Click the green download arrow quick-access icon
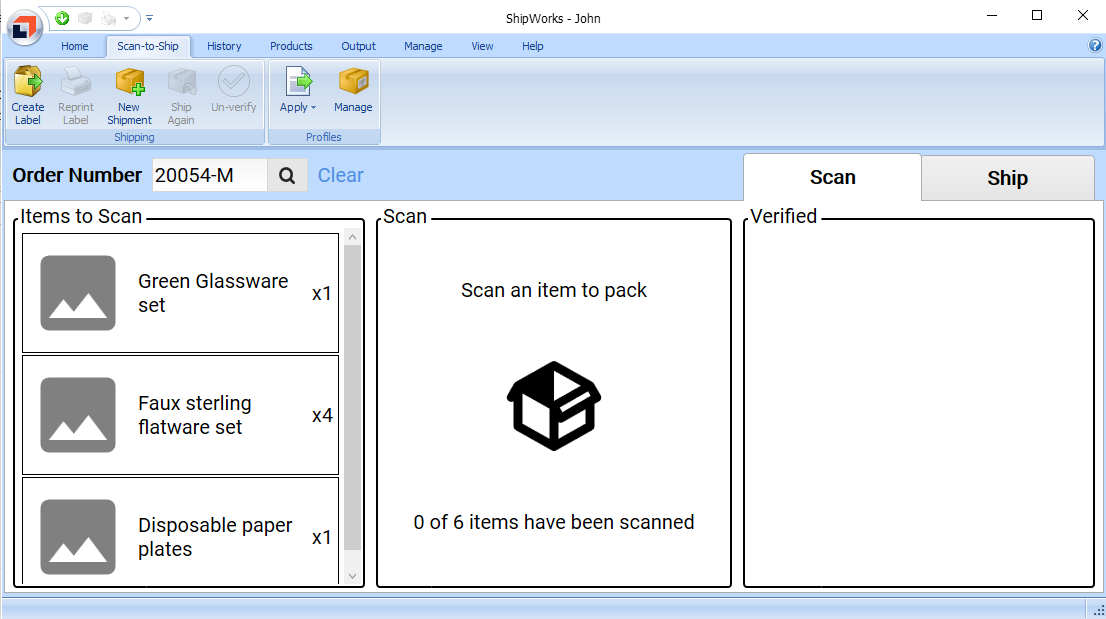The width and height of the screenshot is (1106, 619). click(x=62, y=18)
